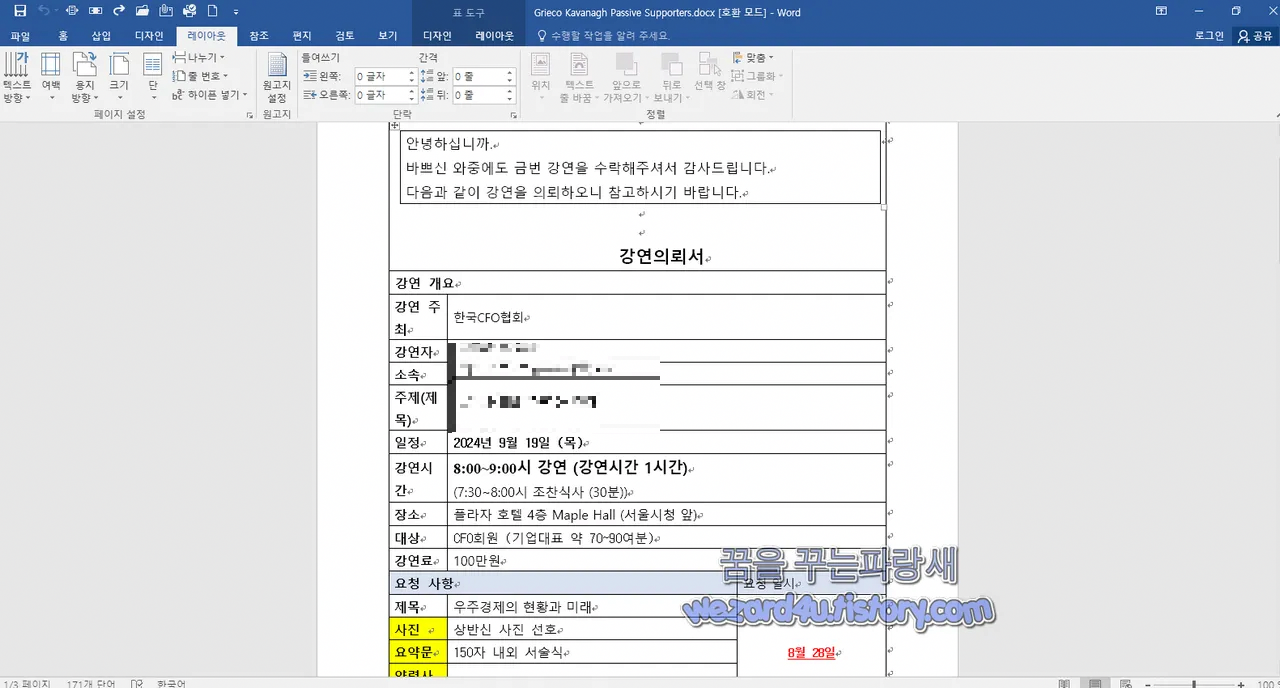This screenshot has height=688, width=1280.
Task: Launch the 페이지 설정 dialog
Action: pyautogui.click(x=249, y=116)
